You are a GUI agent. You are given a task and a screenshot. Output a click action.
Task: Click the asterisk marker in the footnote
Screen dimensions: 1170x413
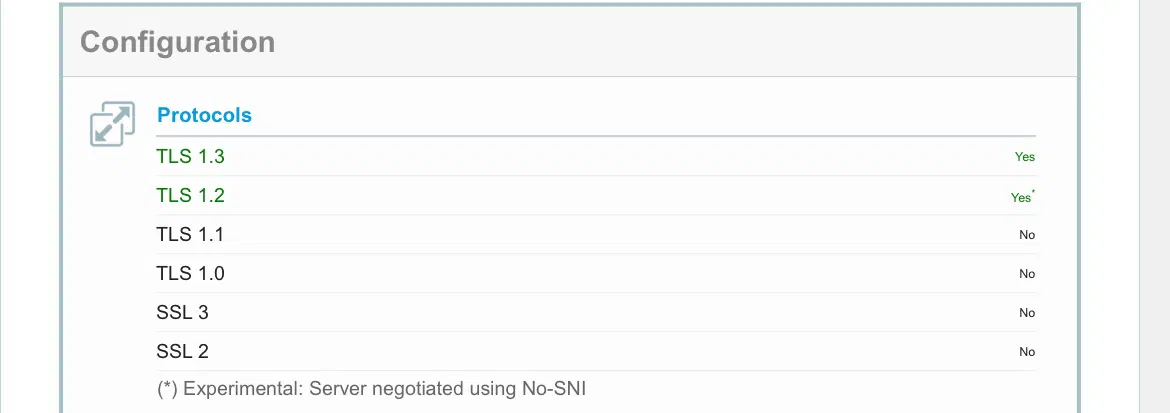tap(168, 389)
